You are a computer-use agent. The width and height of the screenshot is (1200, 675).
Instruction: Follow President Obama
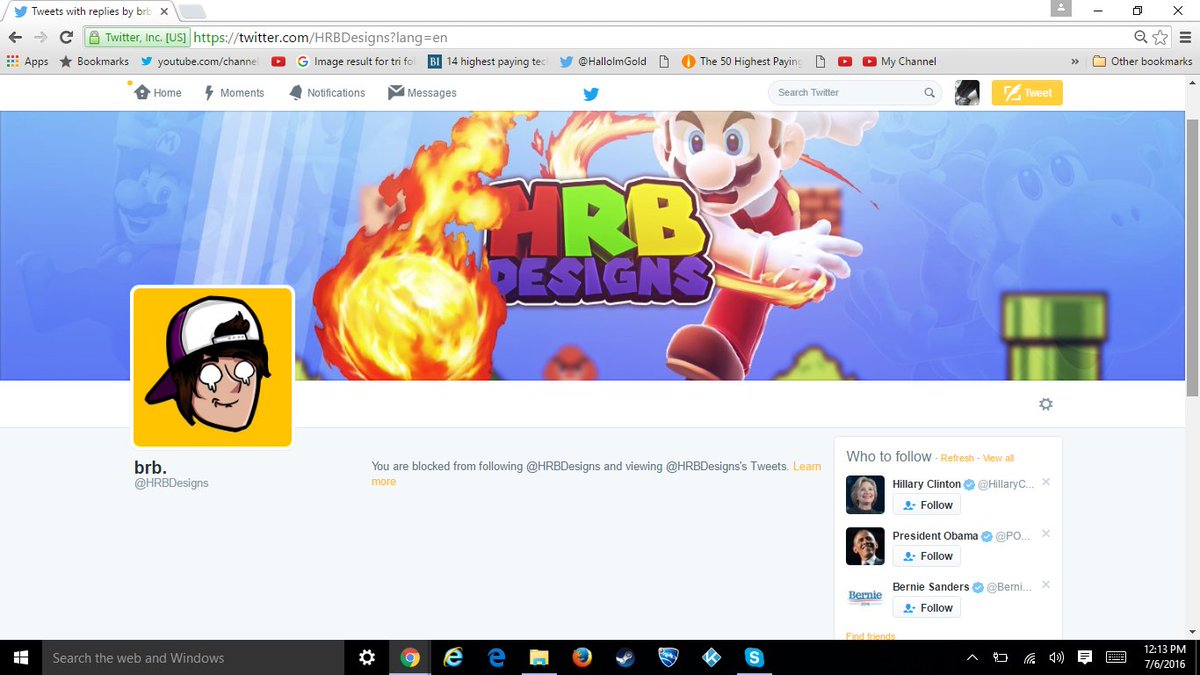(x=926, y=556)
